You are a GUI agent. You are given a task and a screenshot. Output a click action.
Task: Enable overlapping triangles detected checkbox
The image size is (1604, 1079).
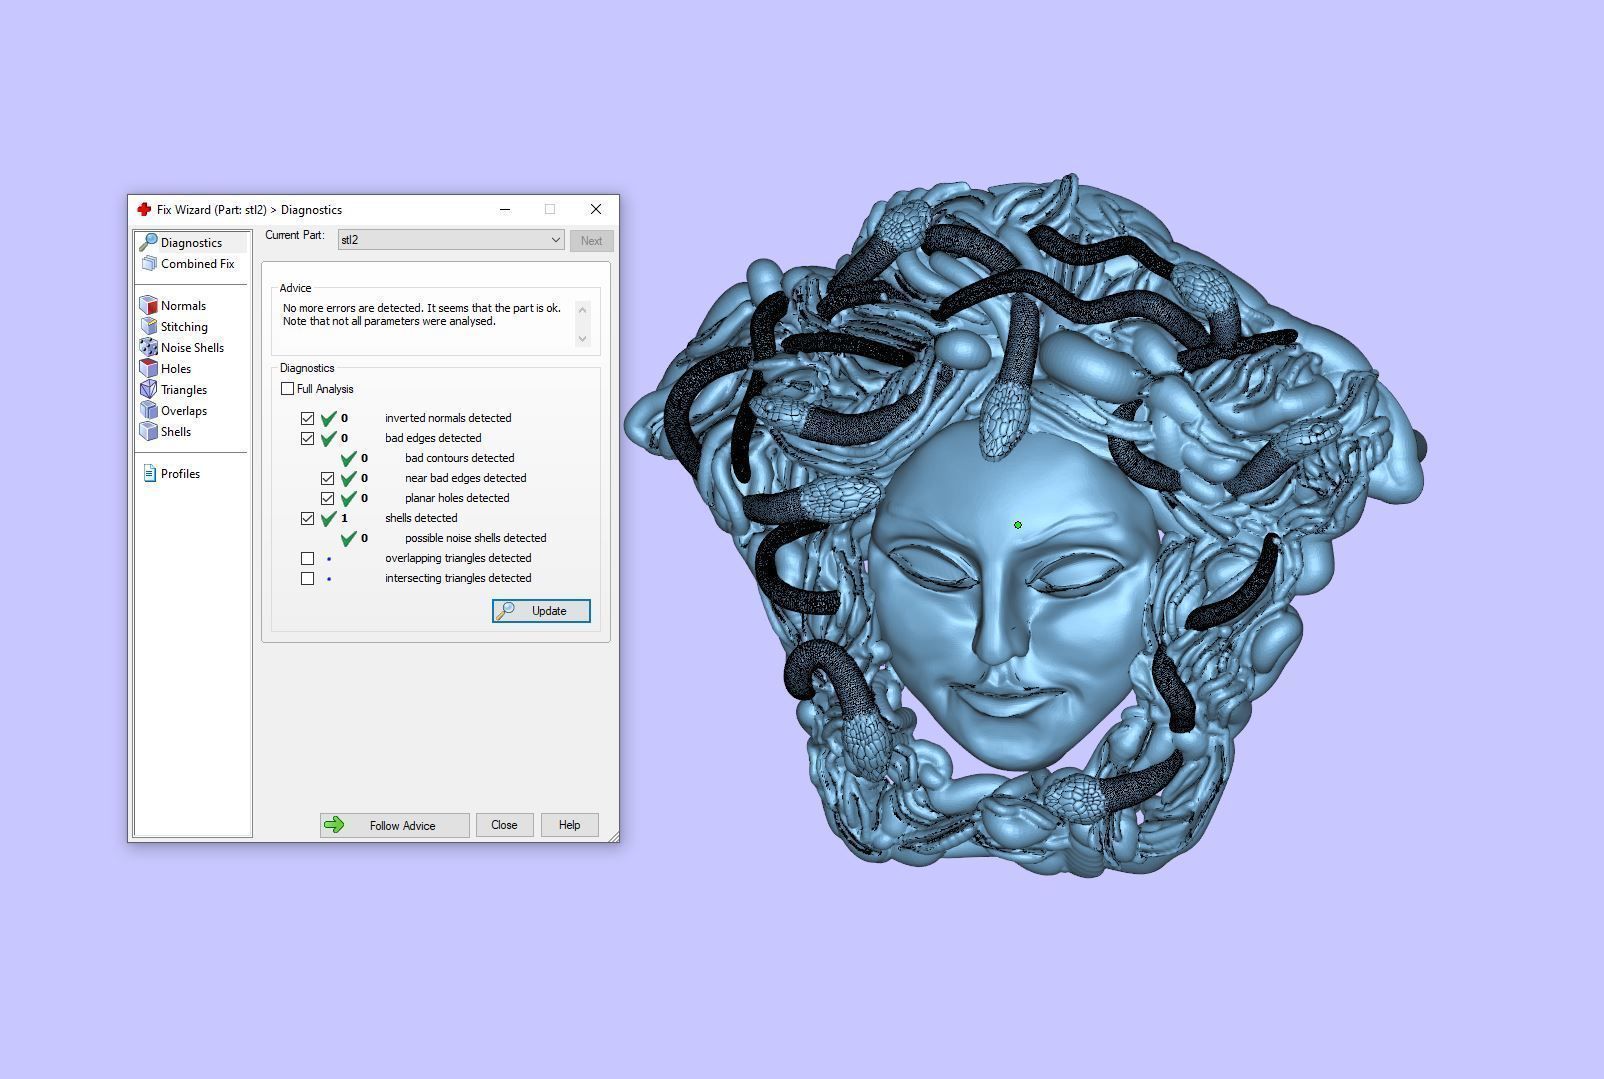click(308, 559)
